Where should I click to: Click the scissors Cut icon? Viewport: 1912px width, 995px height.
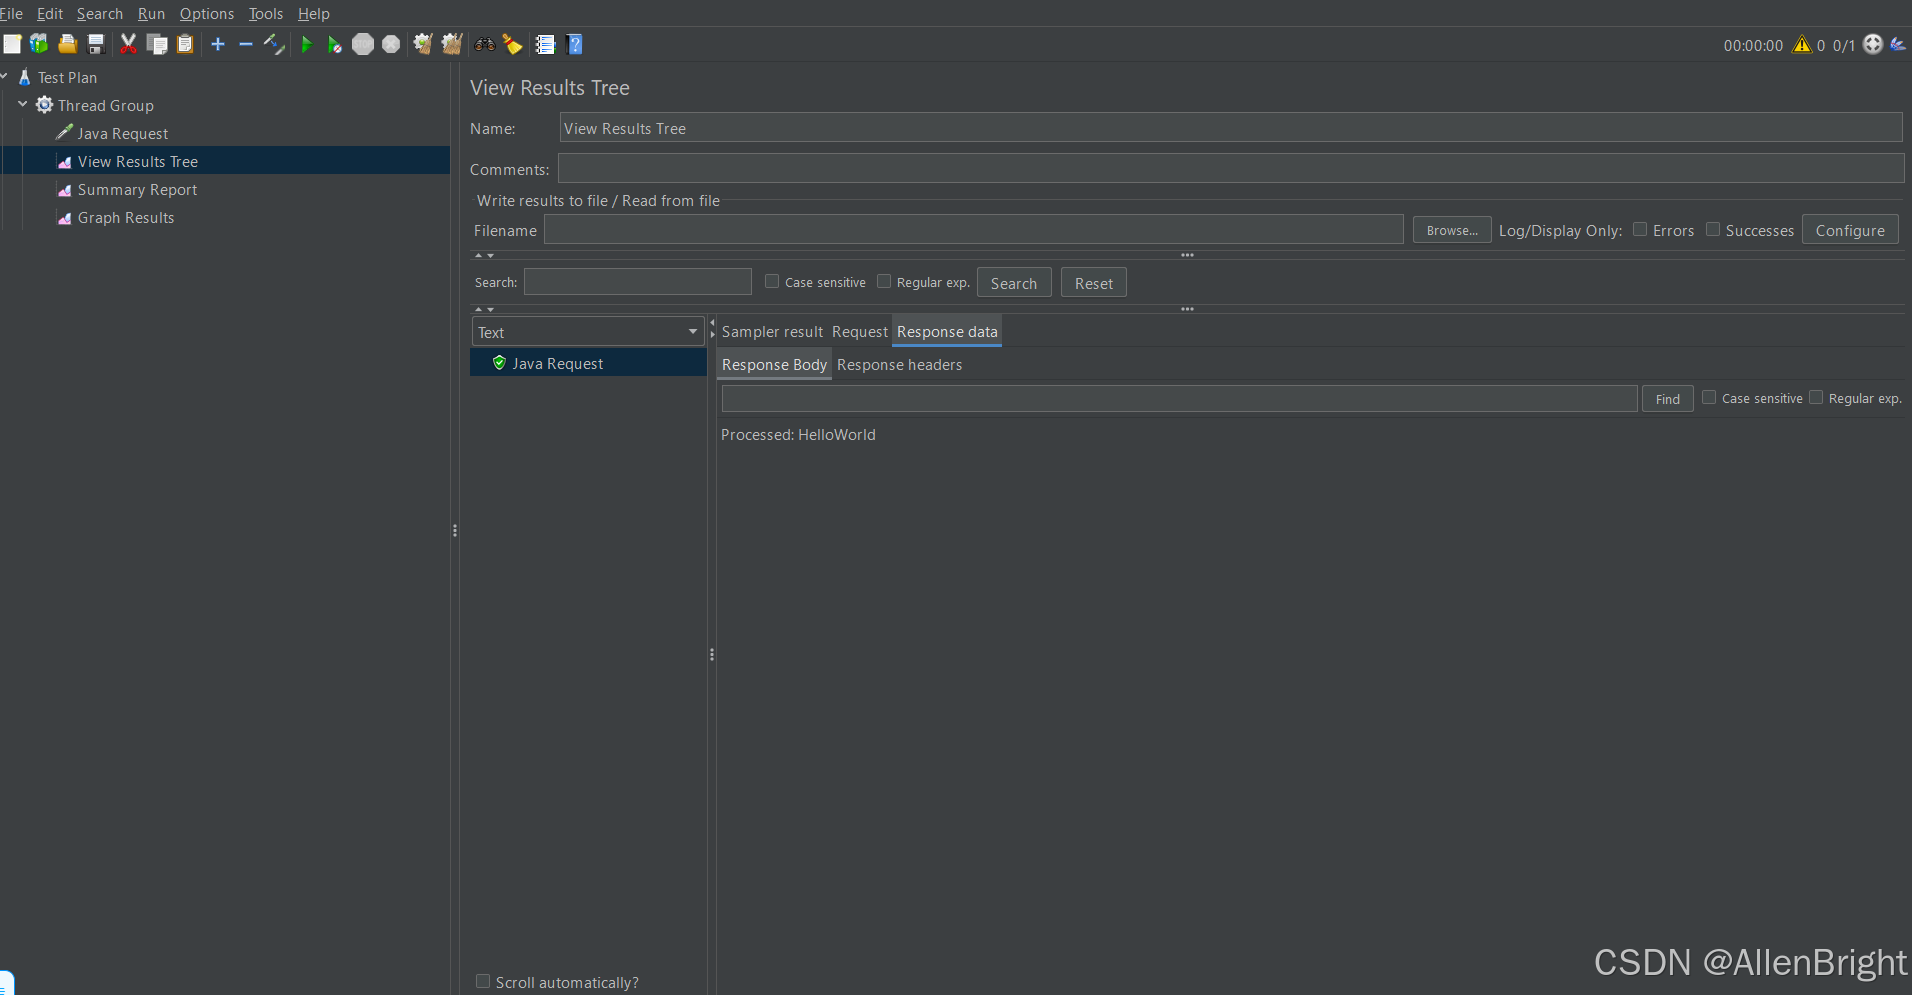[128, 44]
